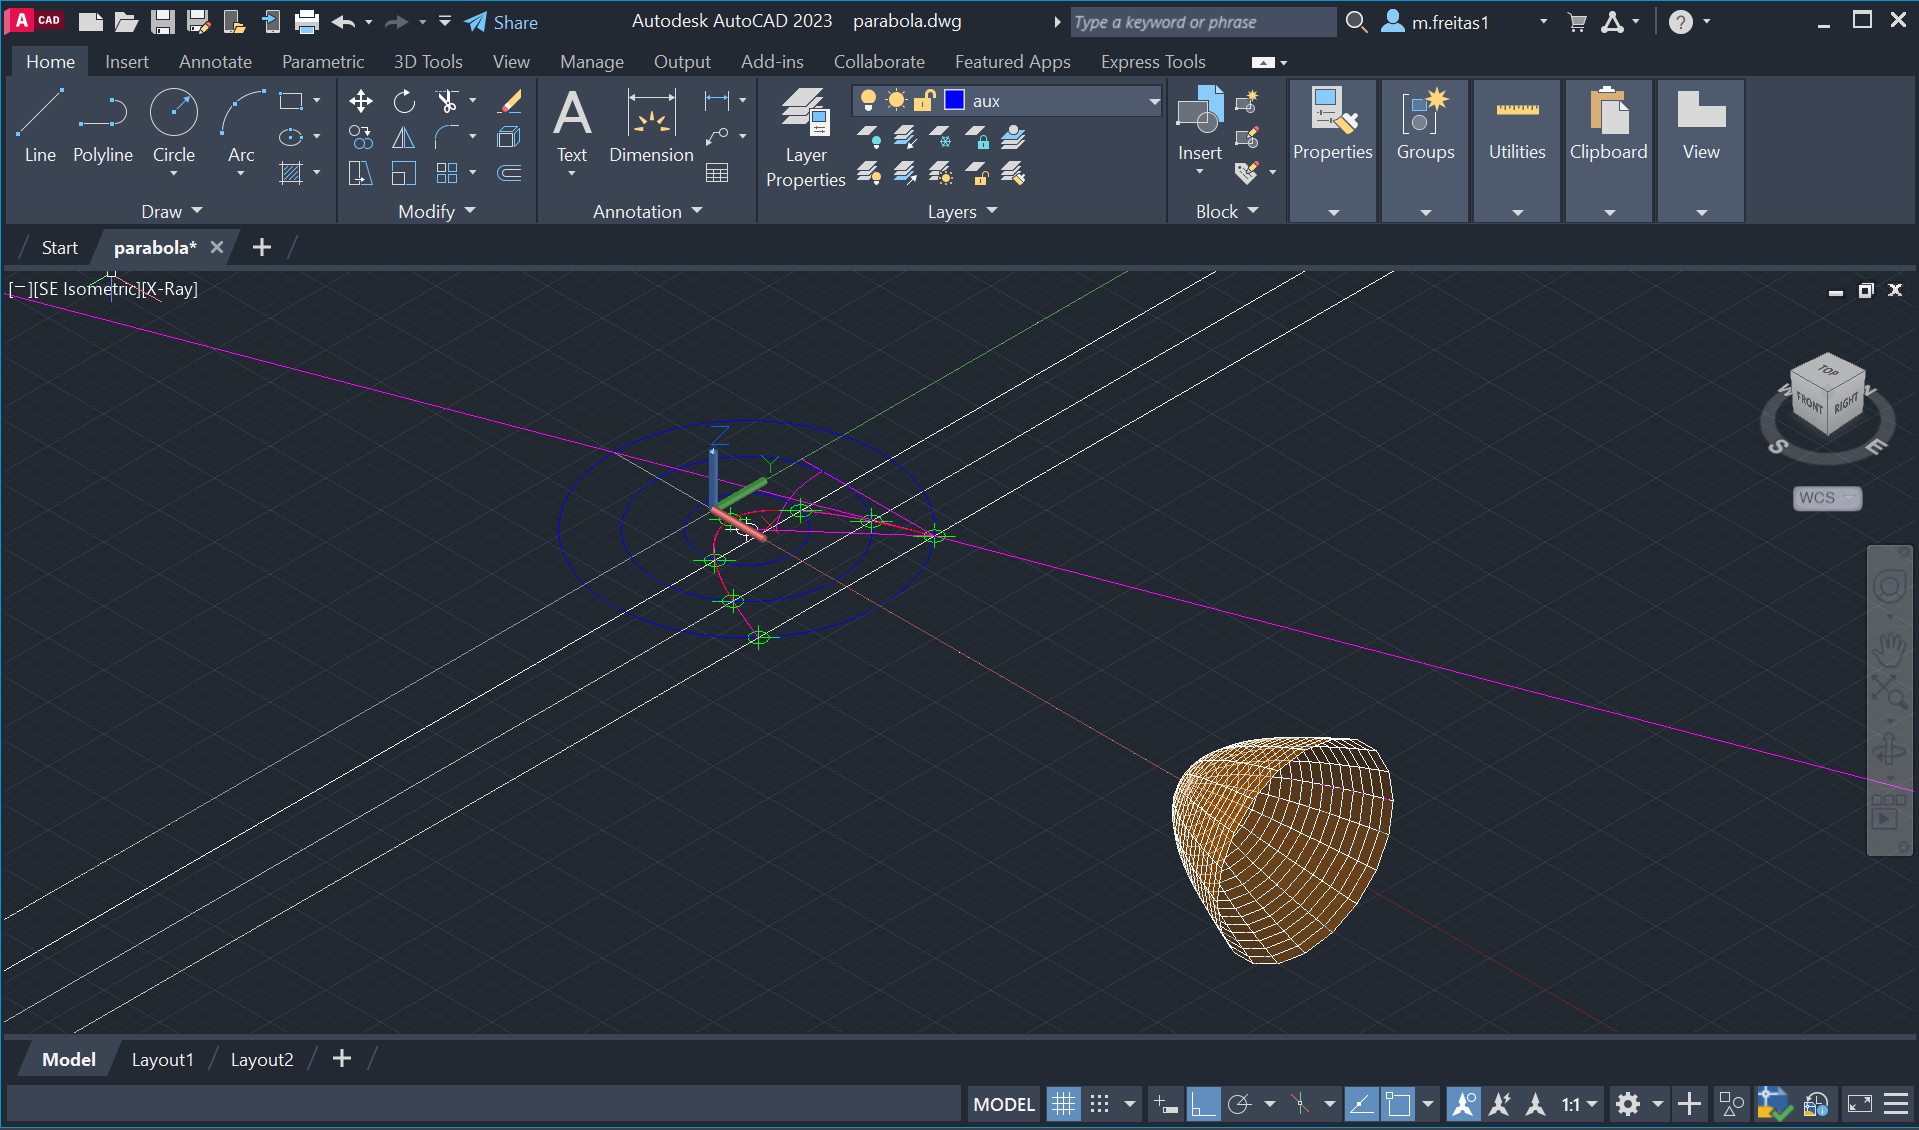
Task: Open the current layer dropdown list
Action: tap(1153, 101)
